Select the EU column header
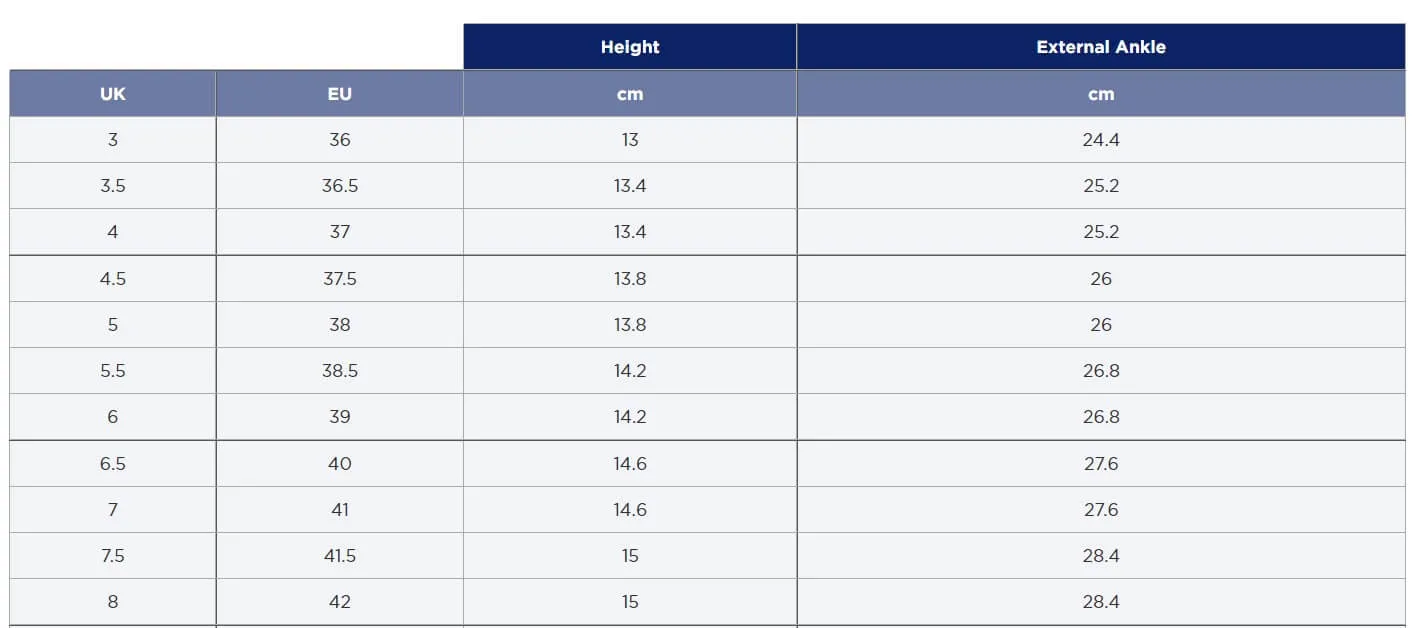This screenshot has height=628, width=1412. [x=340, y=94]
